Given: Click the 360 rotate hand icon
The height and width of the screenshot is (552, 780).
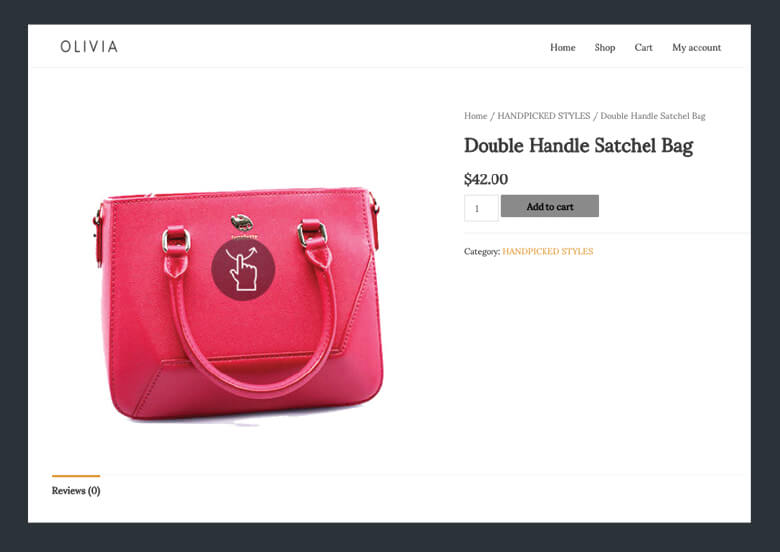Looking at the screenshot, I should point(243,269).
